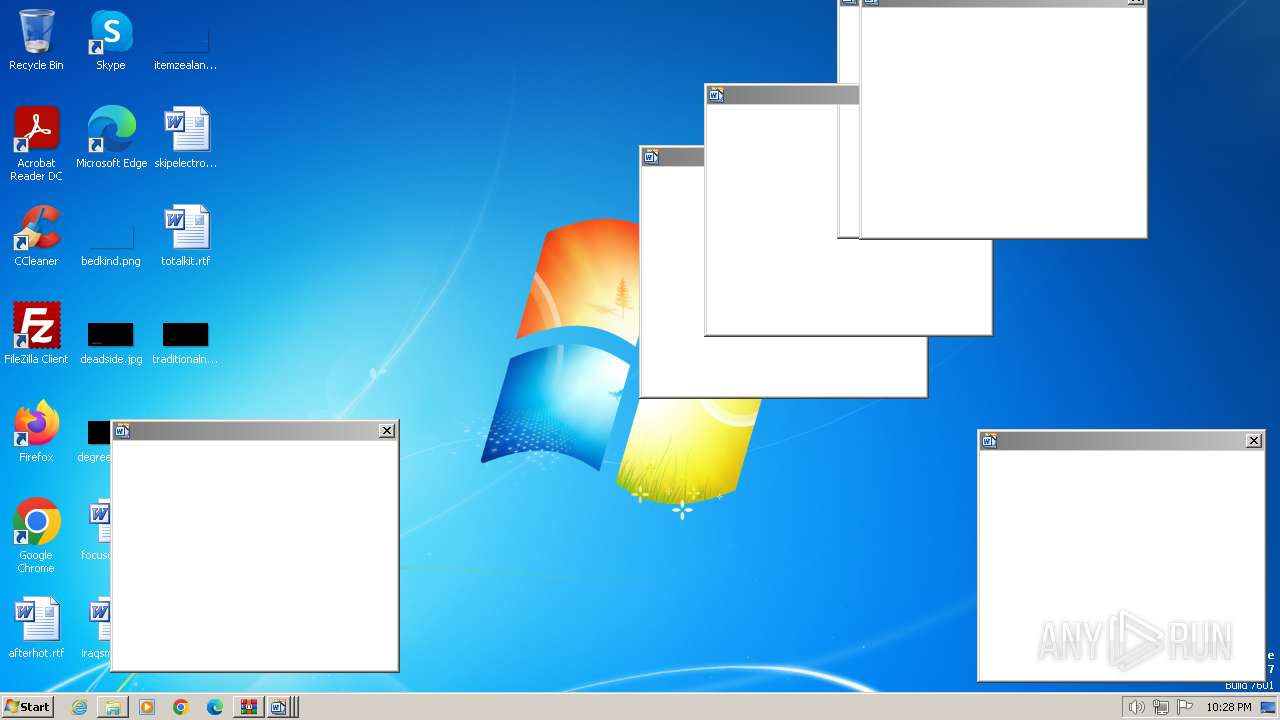Switch to WinRAR taskbar button
This screenshot has width=1280, height=720.
249,707
